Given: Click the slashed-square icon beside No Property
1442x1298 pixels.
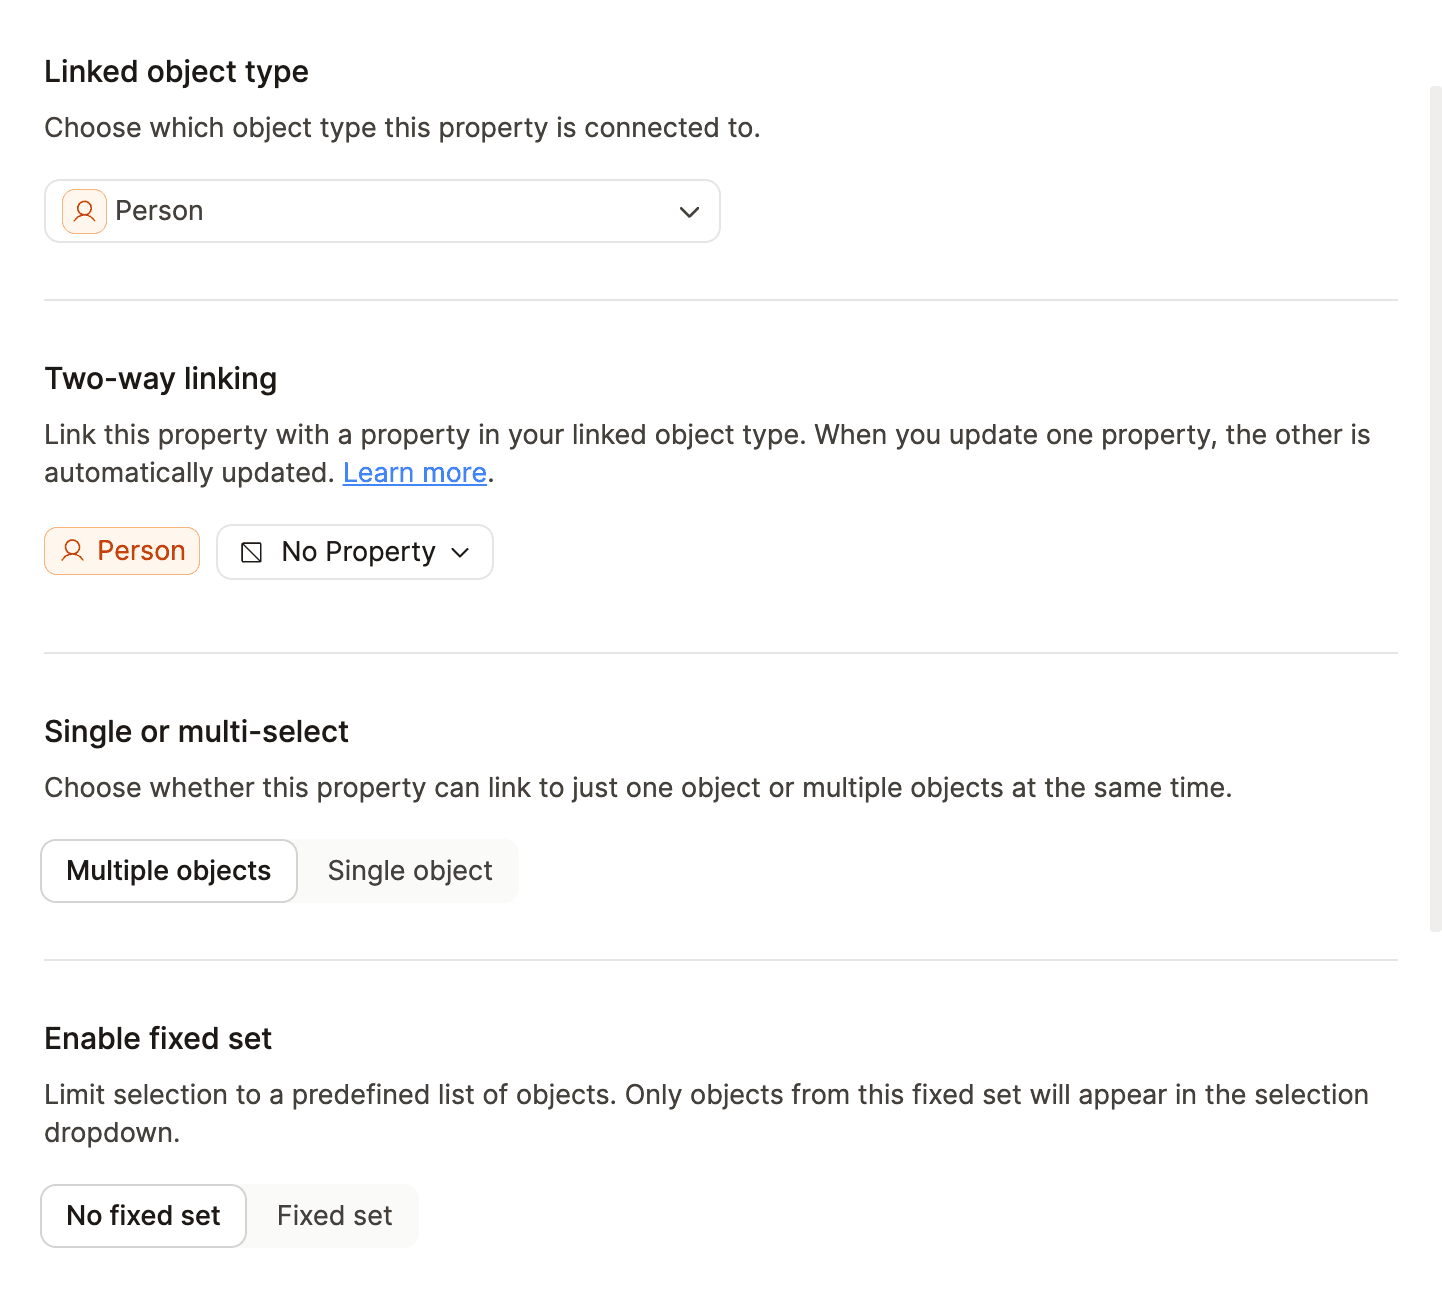Looking at the screenshot, I should coord(252,551).
